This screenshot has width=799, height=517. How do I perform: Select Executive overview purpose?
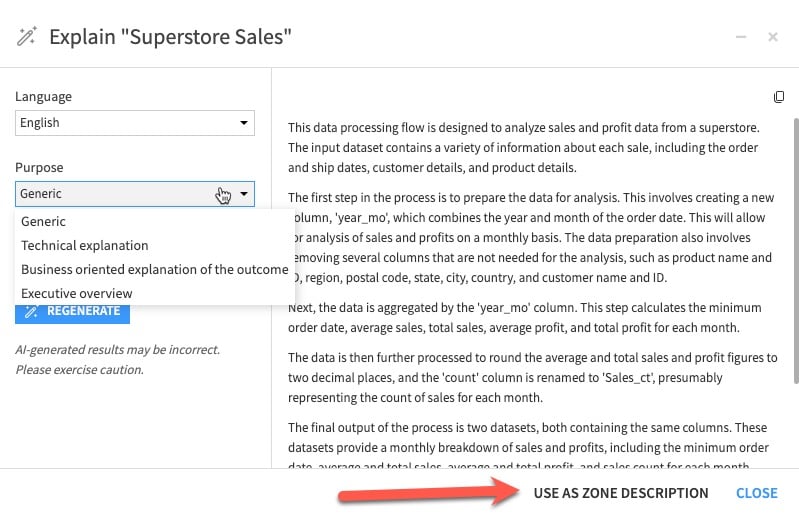[x=76, y=294]
